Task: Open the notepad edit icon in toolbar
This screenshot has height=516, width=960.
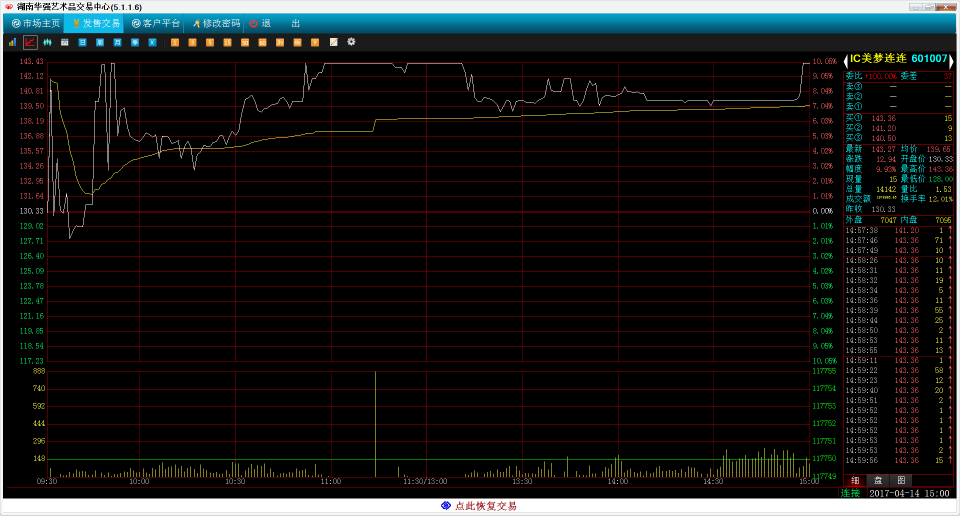Action: (334, 42)
